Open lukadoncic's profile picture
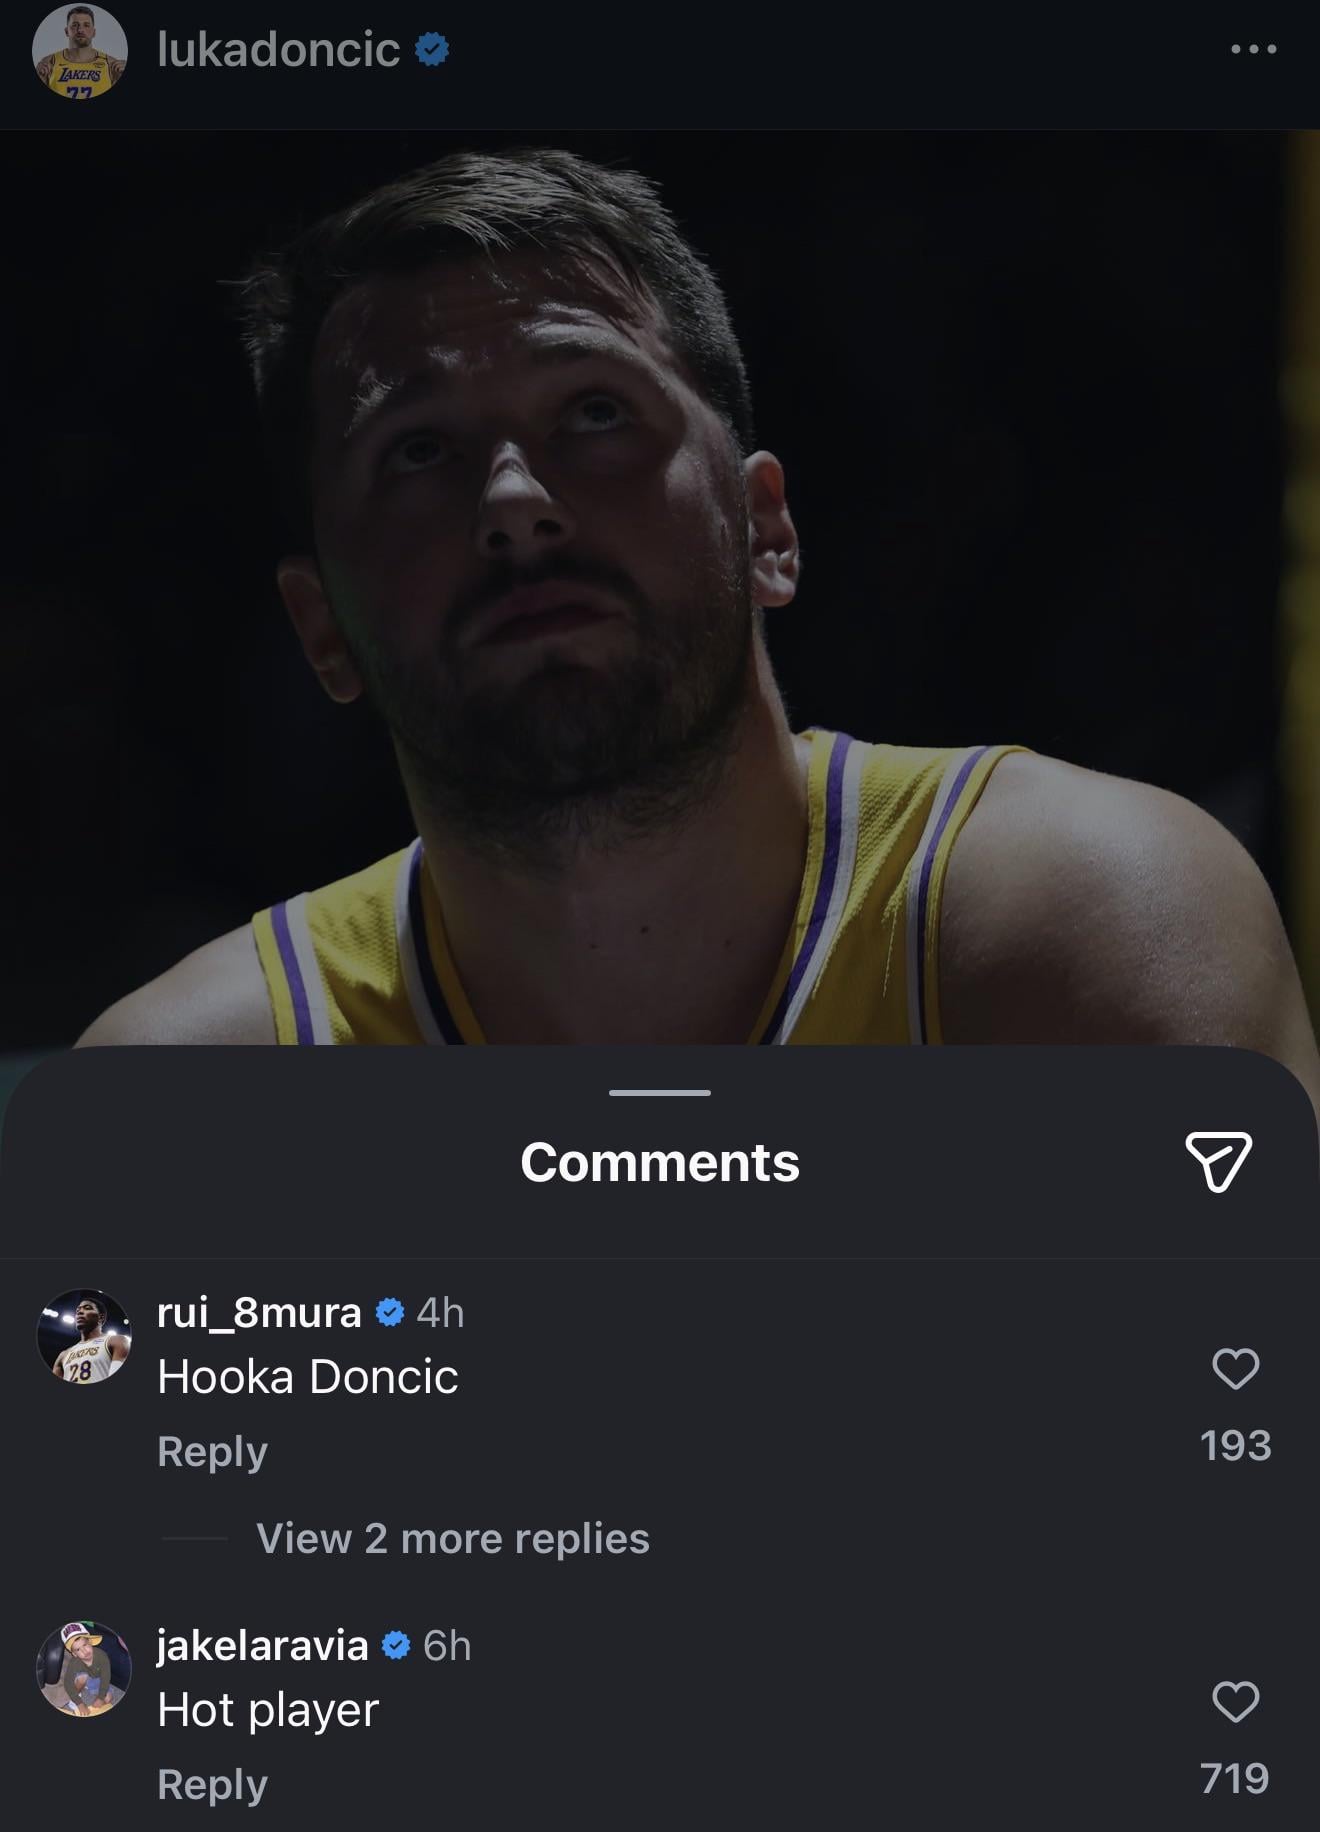This screenshot has width=1320, height=1832. (x=80, y=50)
